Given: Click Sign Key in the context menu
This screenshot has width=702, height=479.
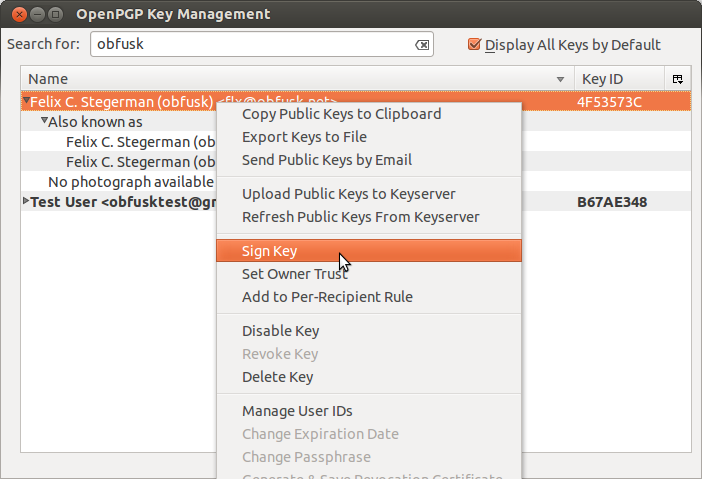Looking at the screenshot, I should coord(369,251).
